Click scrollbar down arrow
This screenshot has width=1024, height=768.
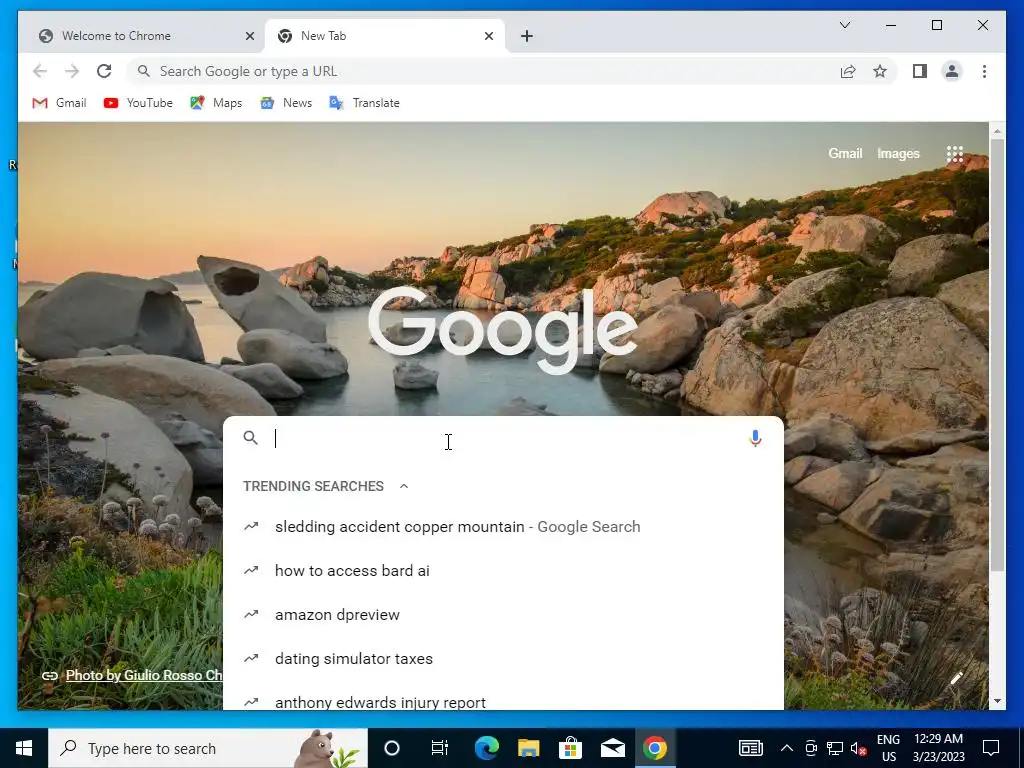pyautogui.click(x=997, y=701)
